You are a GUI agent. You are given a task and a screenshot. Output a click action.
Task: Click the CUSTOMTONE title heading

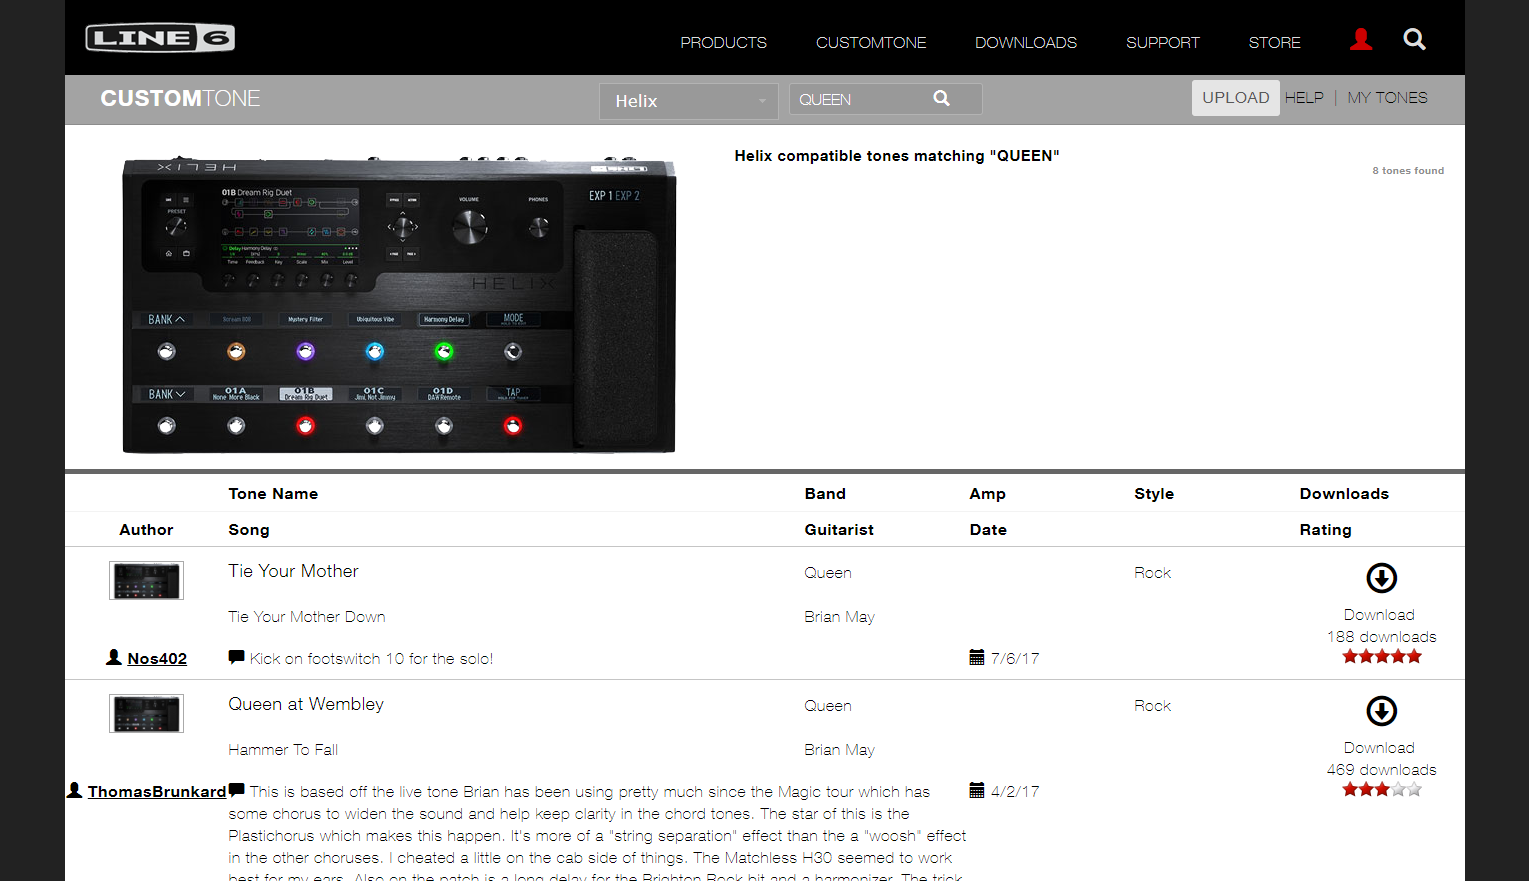coord(180,99)
